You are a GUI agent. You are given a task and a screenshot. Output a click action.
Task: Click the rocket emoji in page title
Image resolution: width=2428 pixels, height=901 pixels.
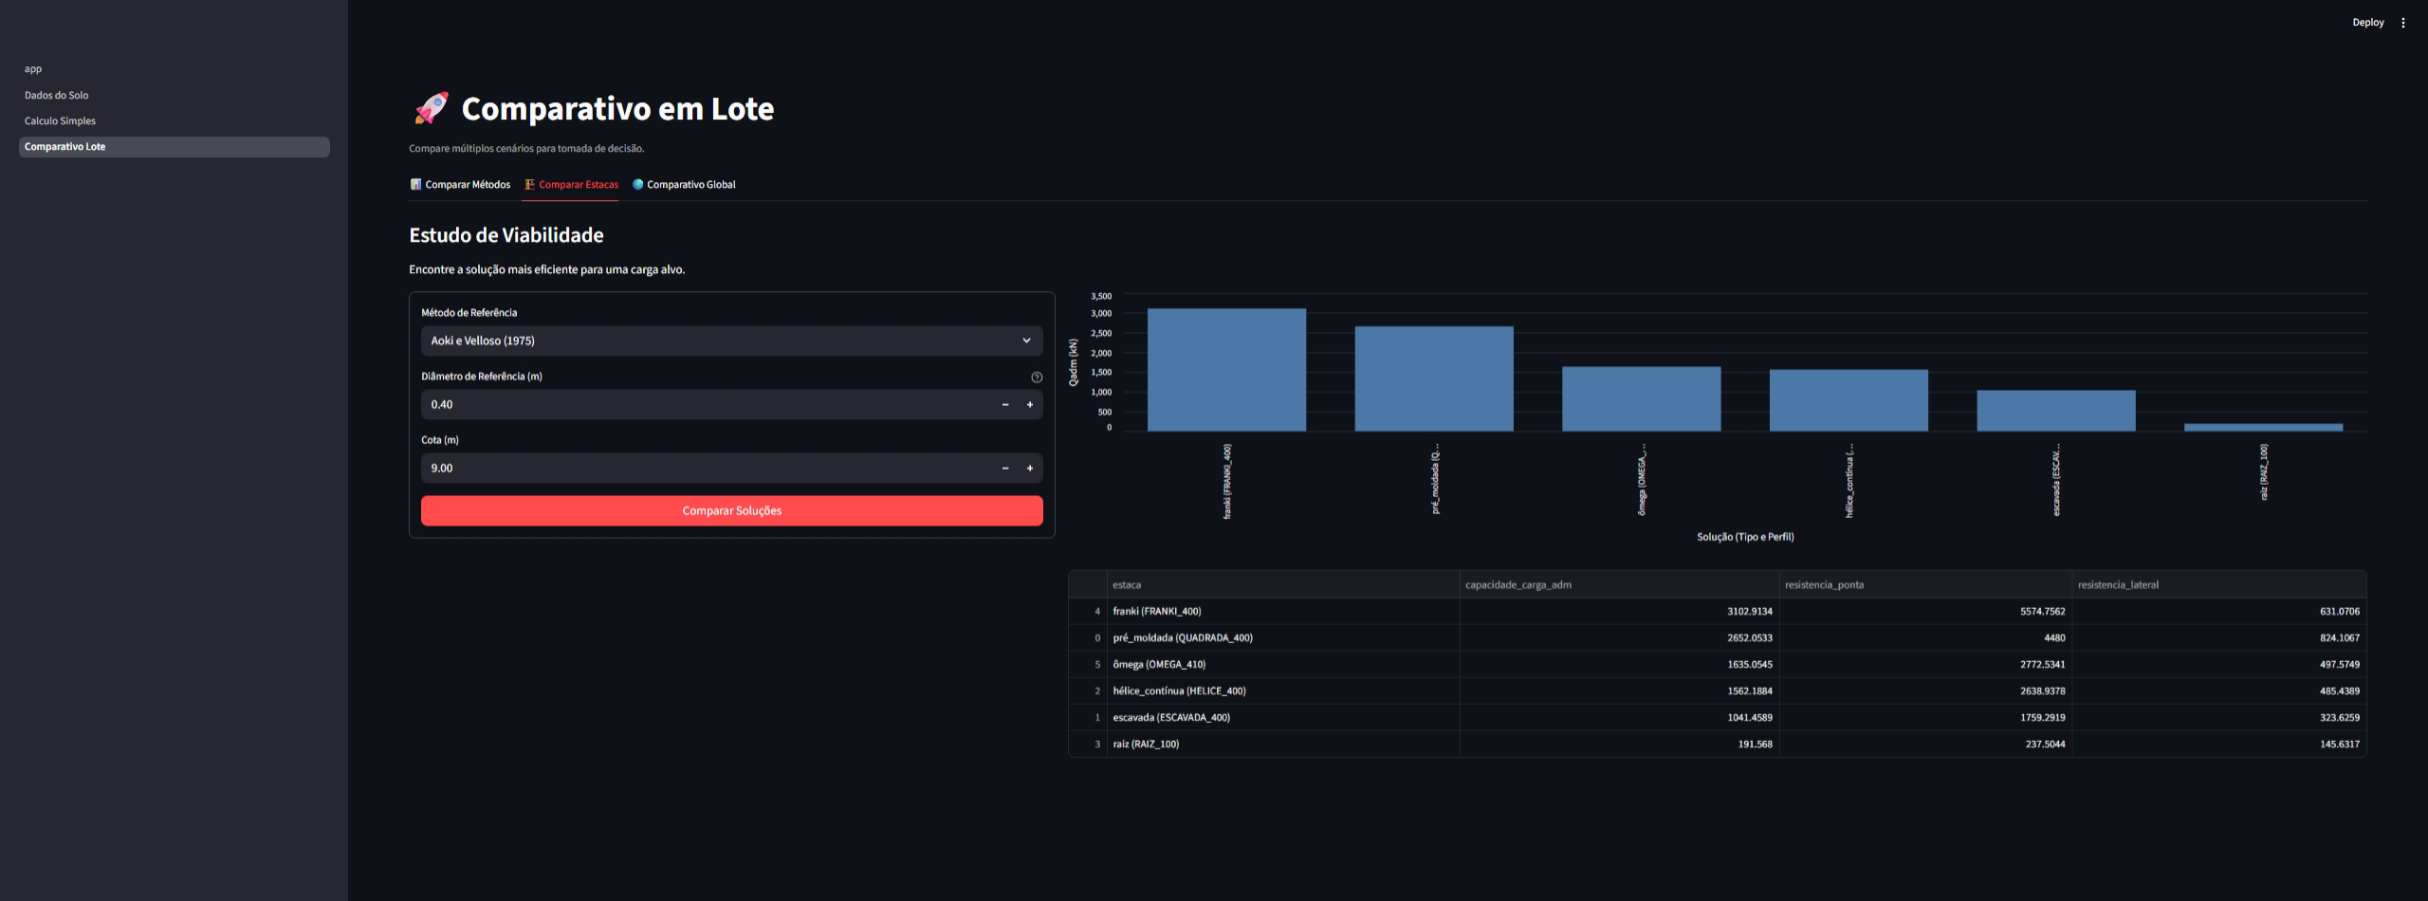431,108
